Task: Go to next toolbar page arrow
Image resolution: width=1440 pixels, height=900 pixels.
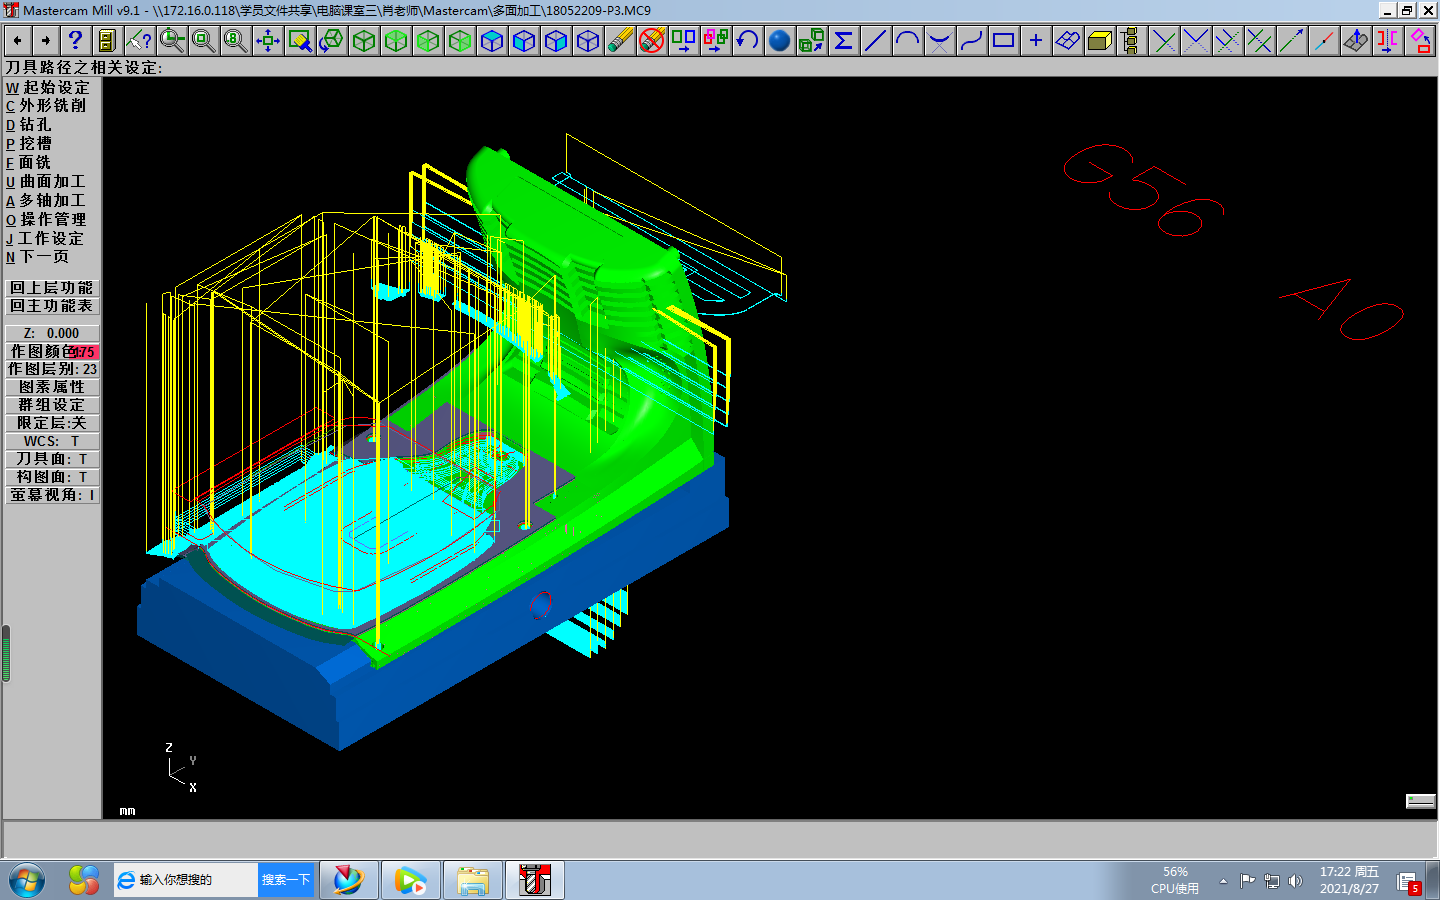Action: [45, 41]
